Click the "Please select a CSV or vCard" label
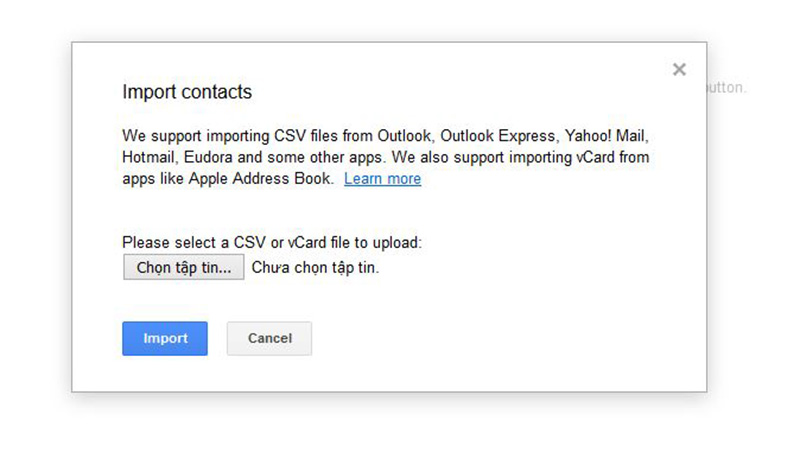The height and width of the screenshot is (459, 800). tap(272, 243)
